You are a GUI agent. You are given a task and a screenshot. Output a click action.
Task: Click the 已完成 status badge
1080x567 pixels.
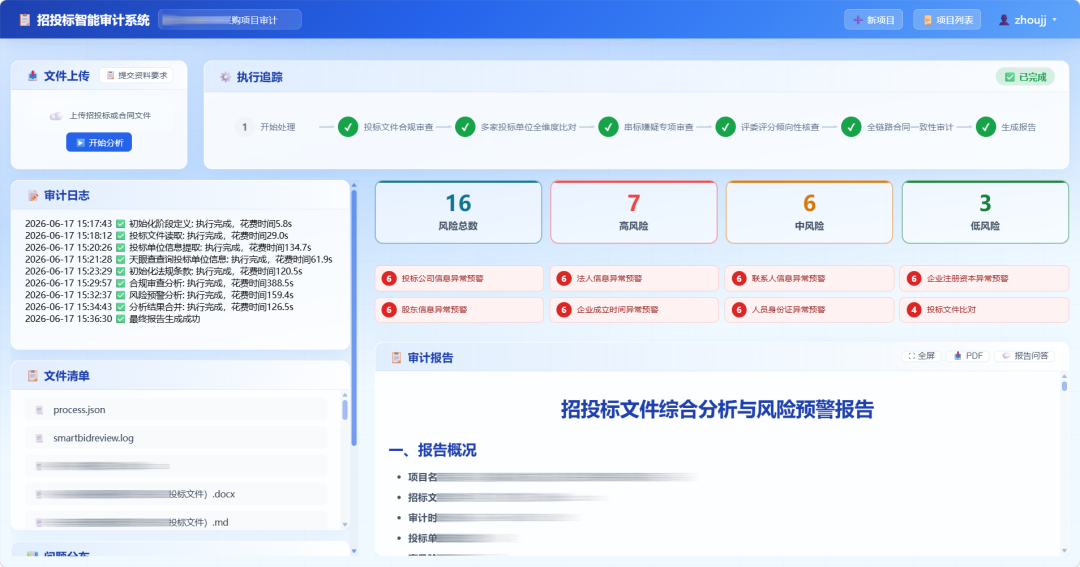click(1025, 77)
